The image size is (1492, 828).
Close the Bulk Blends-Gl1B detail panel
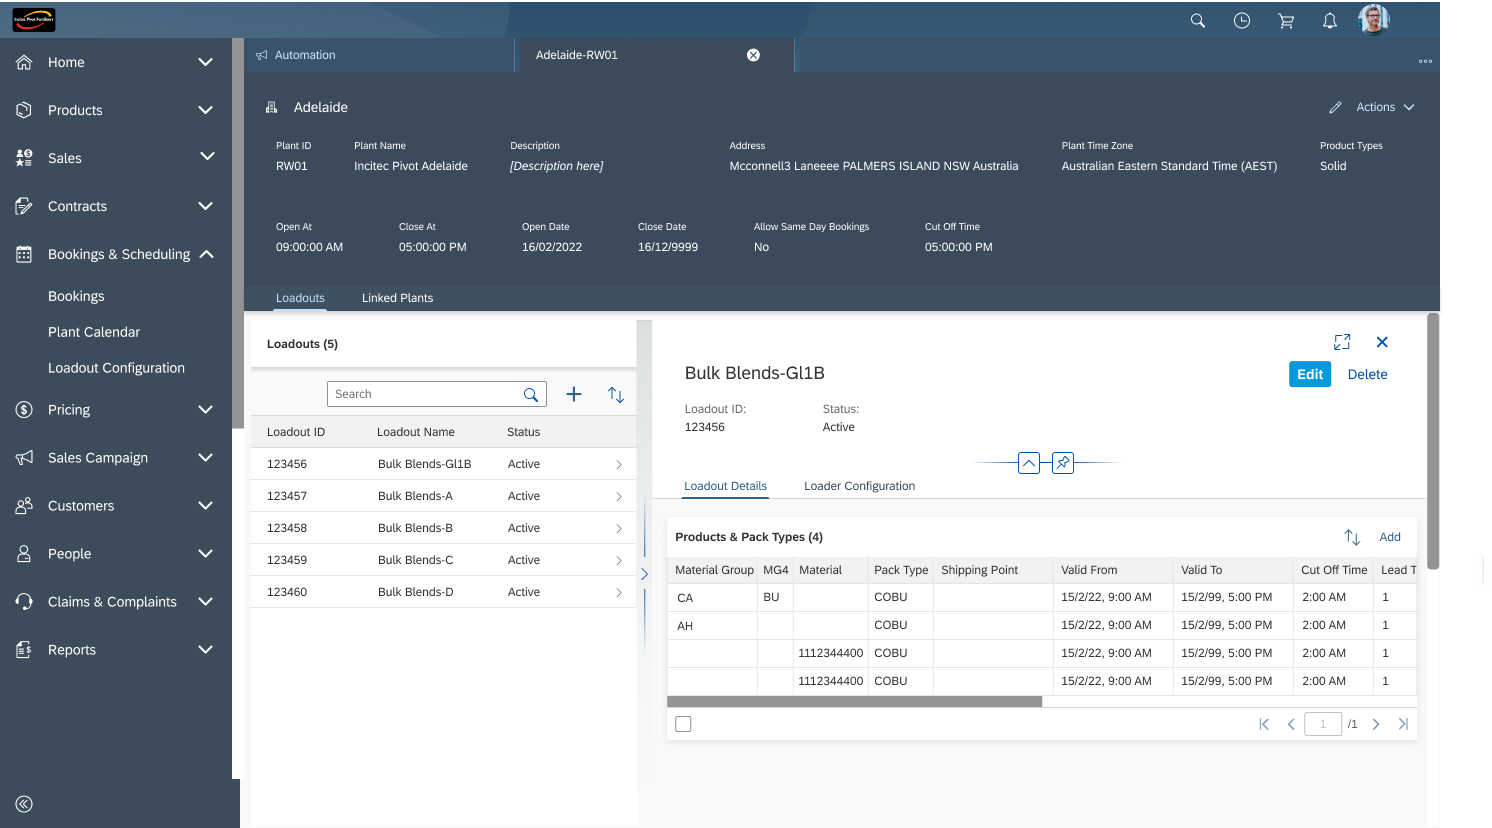point(1382,342)
